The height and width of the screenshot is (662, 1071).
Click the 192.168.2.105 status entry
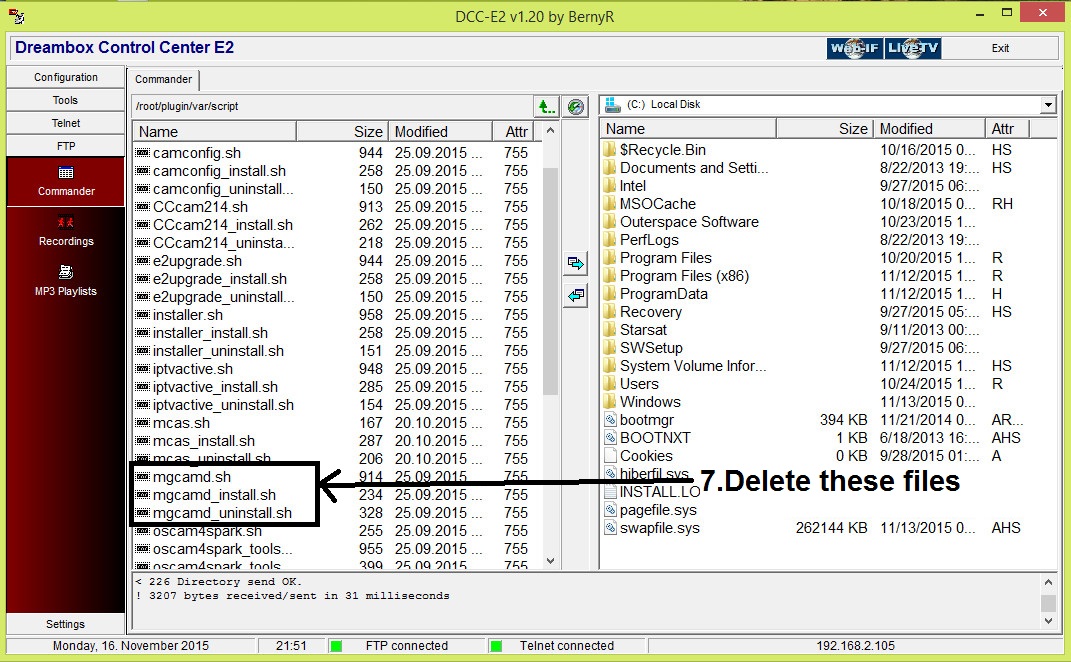pyautogui.click(x=855, y=646)
